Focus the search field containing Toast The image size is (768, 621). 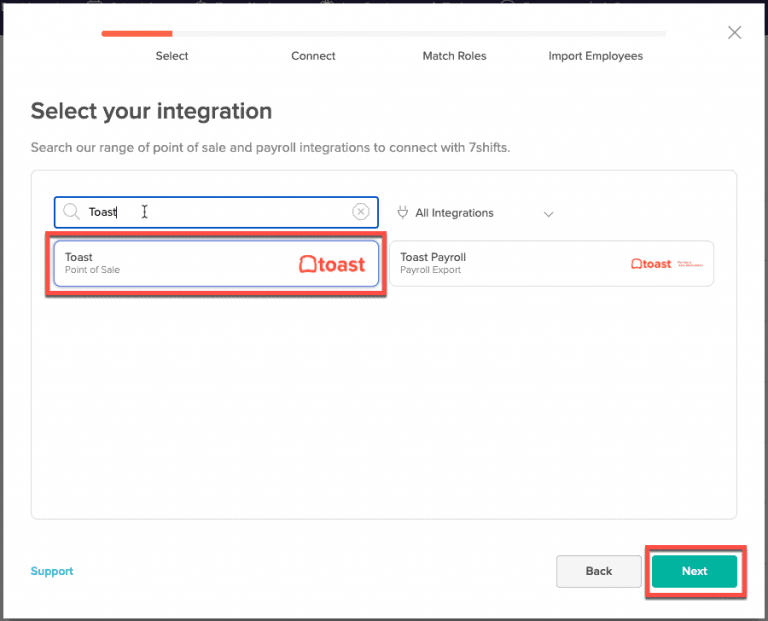[x=220, y=212]
